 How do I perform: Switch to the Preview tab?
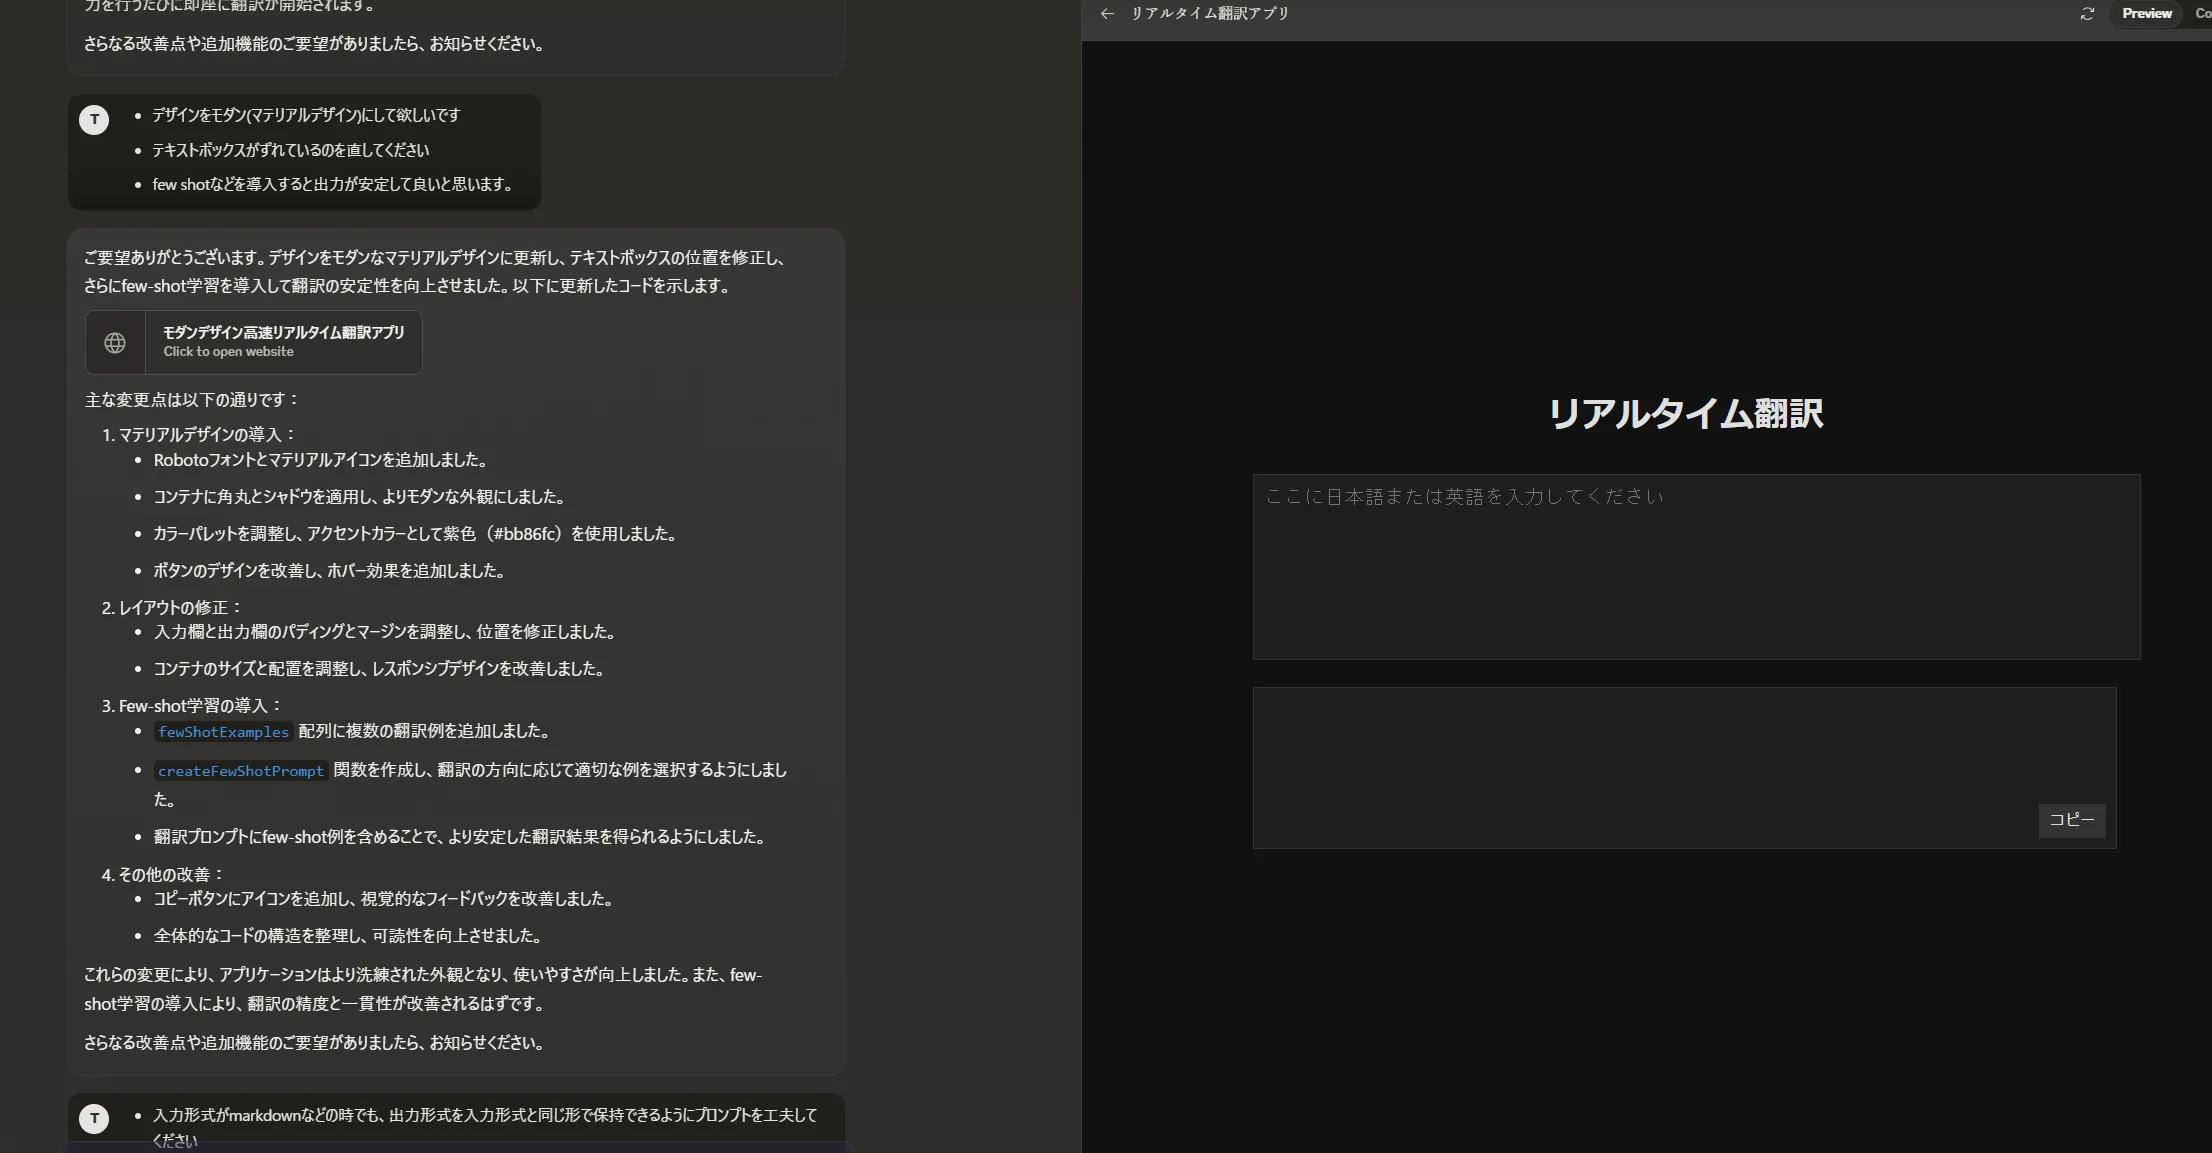pyautogui.click(x=2146, y=14)
